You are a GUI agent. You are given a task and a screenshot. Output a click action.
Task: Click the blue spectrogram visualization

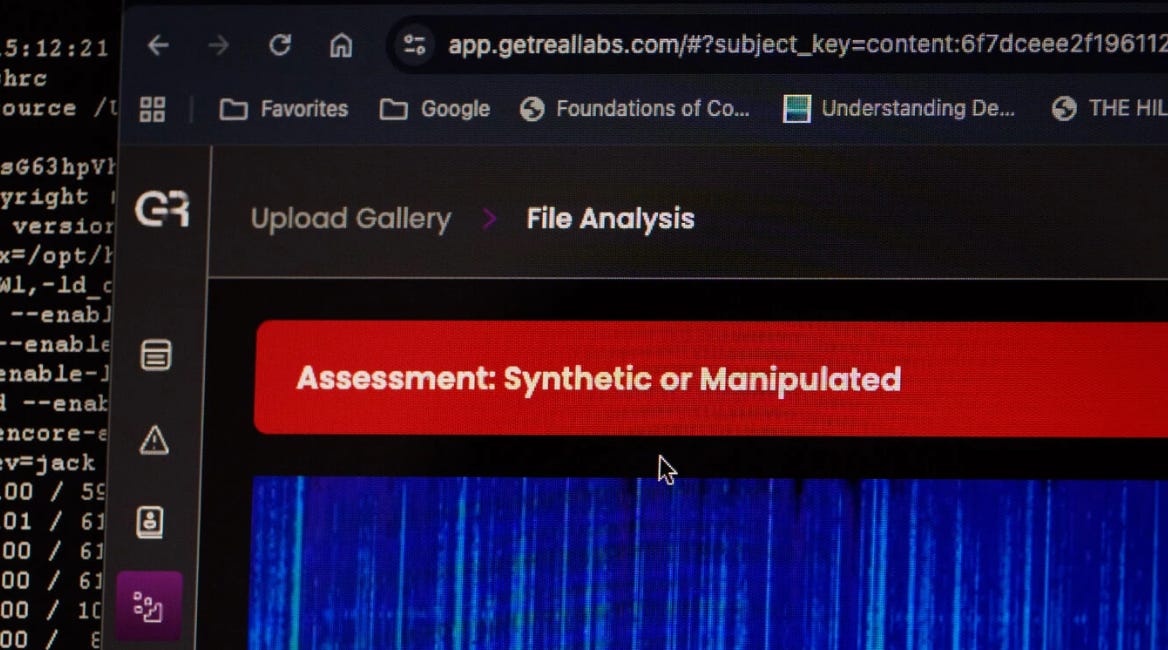[708, 563]
